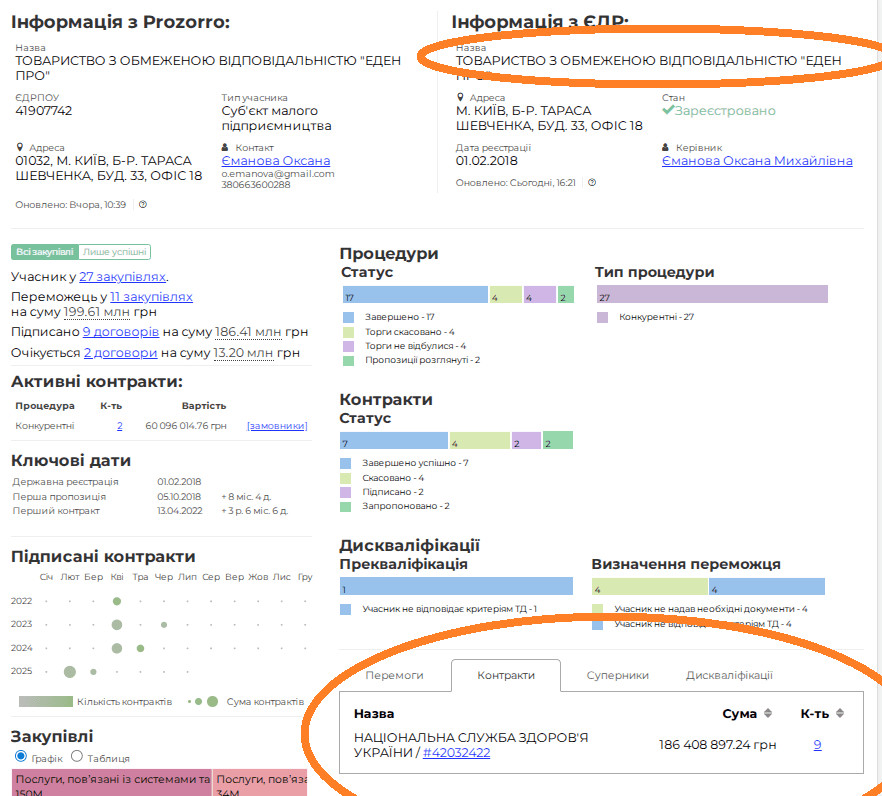Open the замовники link in active contracts

pyautogui.click(x=277, y=426)
